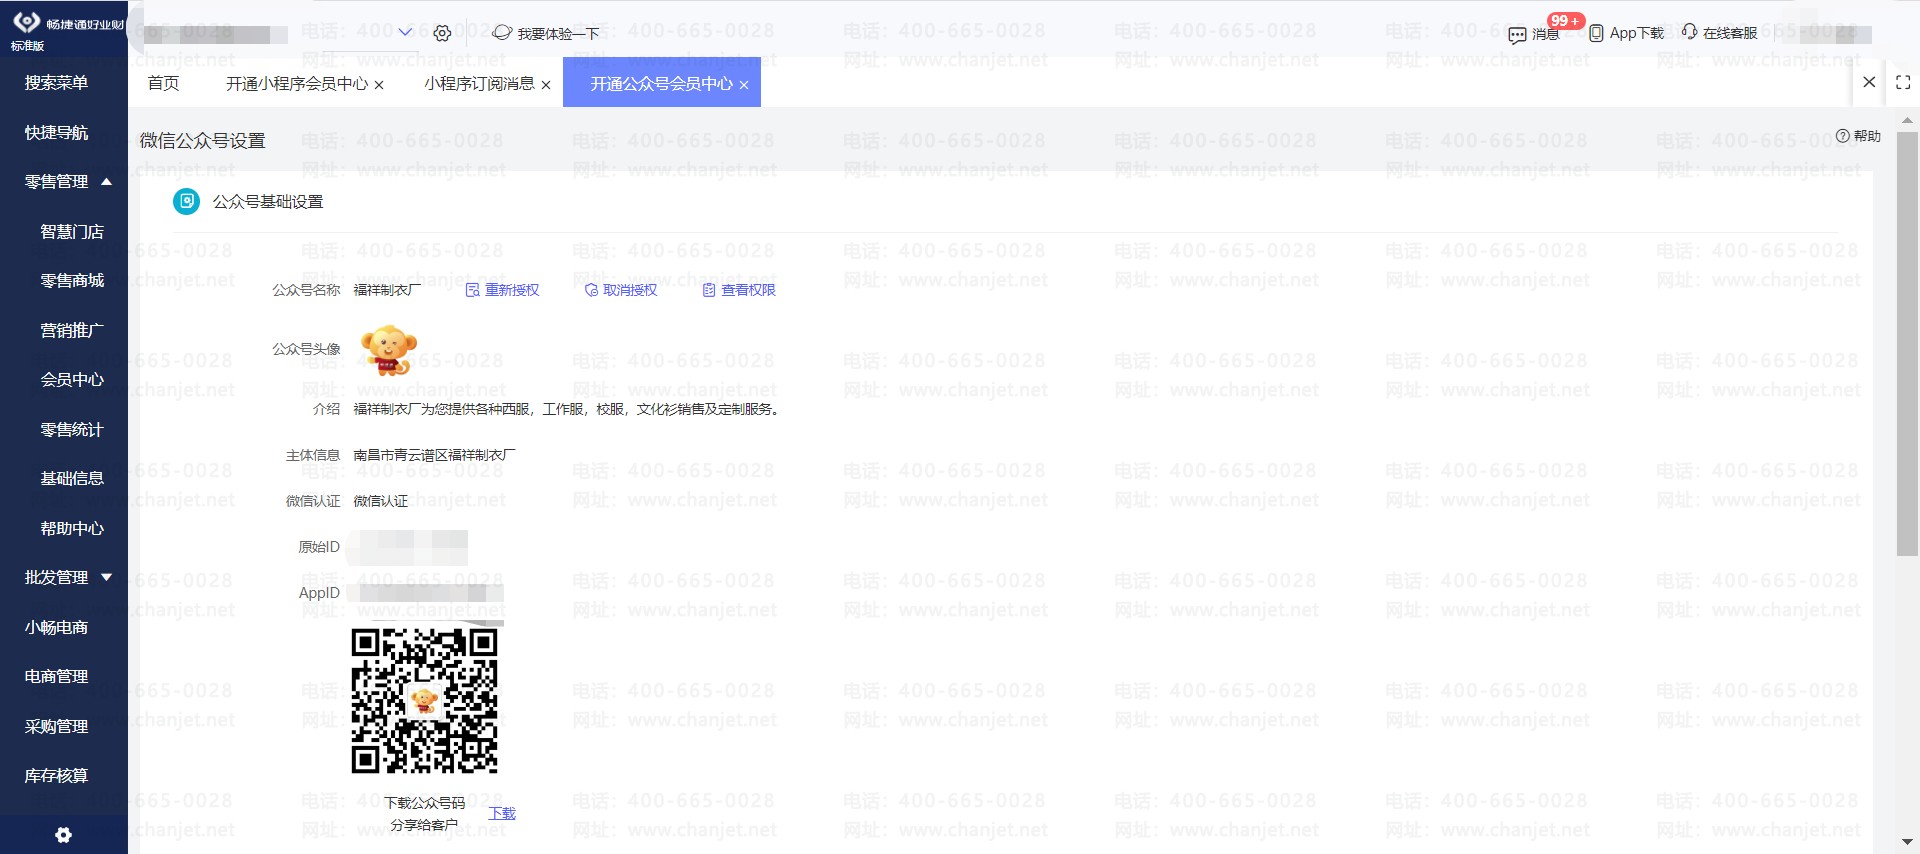Click the 微信公众号设置 page title
The width and height of the screenshot is (1920, 854).
pos(202,141)
